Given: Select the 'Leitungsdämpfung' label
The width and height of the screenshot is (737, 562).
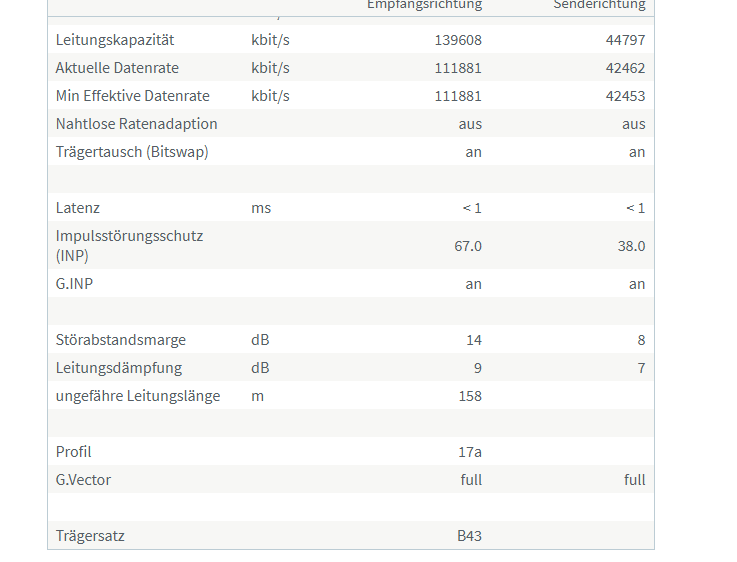Looking at the screenshot, I should click(x=119, y=367).
